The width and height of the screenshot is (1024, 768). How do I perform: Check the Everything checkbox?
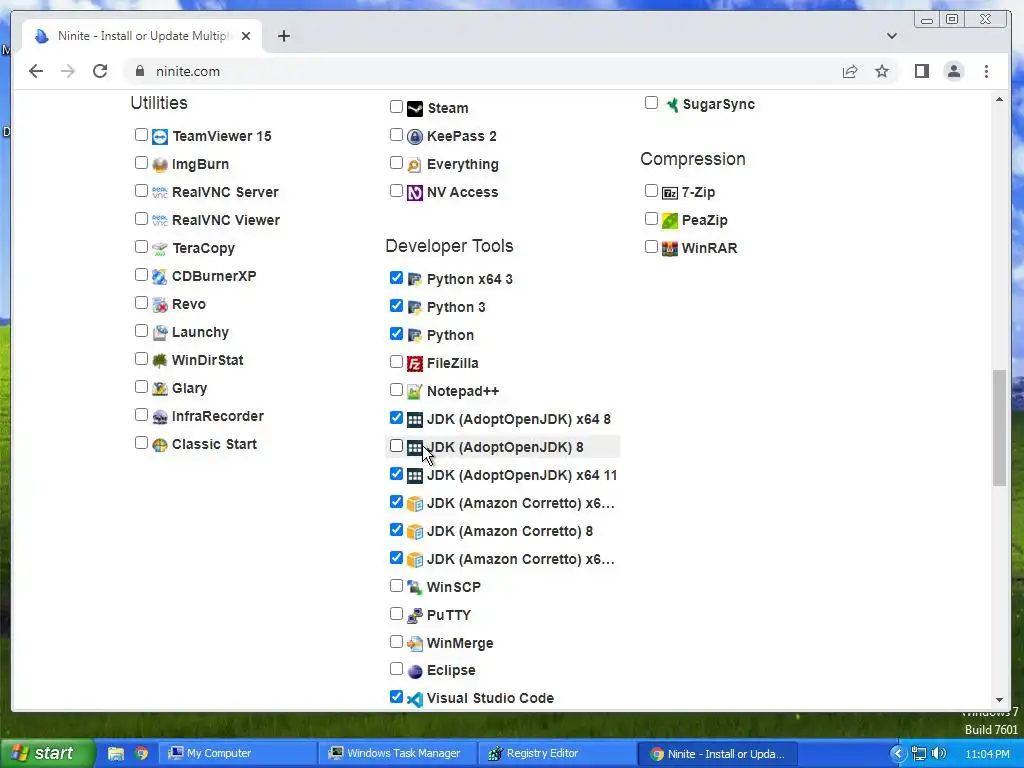[396, 163]
